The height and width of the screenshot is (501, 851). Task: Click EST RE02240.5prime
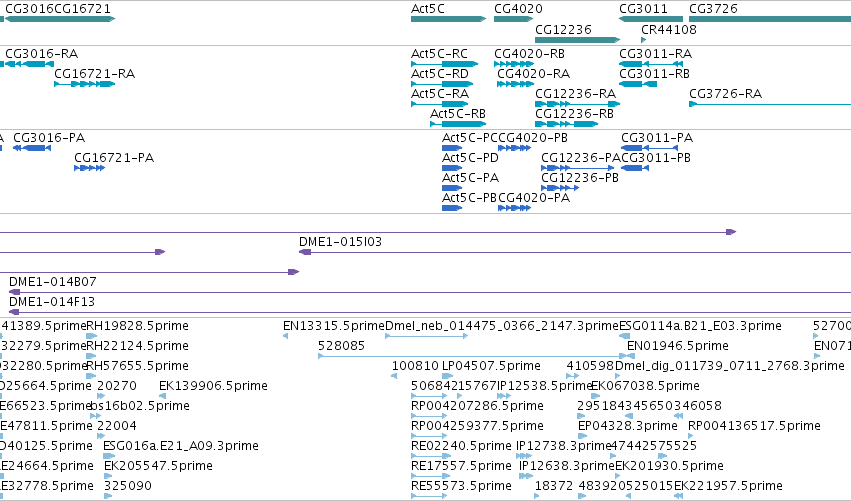click(x=429, y=457)
